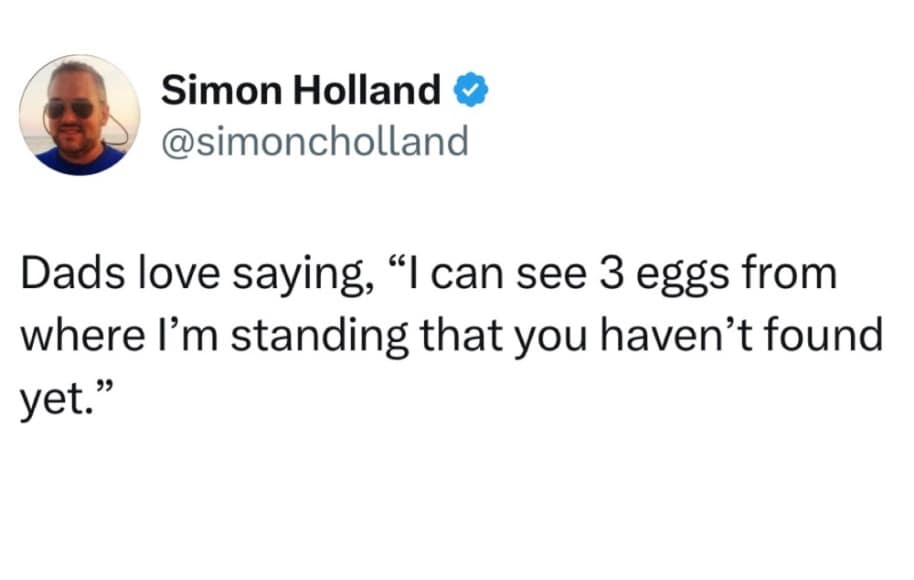The height and width of the screenshot is (580, 914).
Task: Click the blue verified checkmark badge
Action: click(471, 92)
